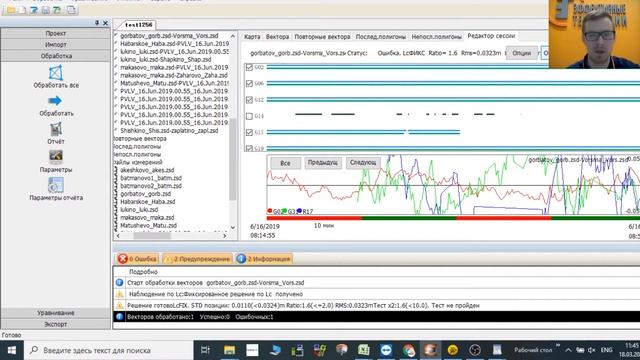Select 'lukino_luki.zsd-Shapkino_Shap.zsd' vector in tree

166,60
